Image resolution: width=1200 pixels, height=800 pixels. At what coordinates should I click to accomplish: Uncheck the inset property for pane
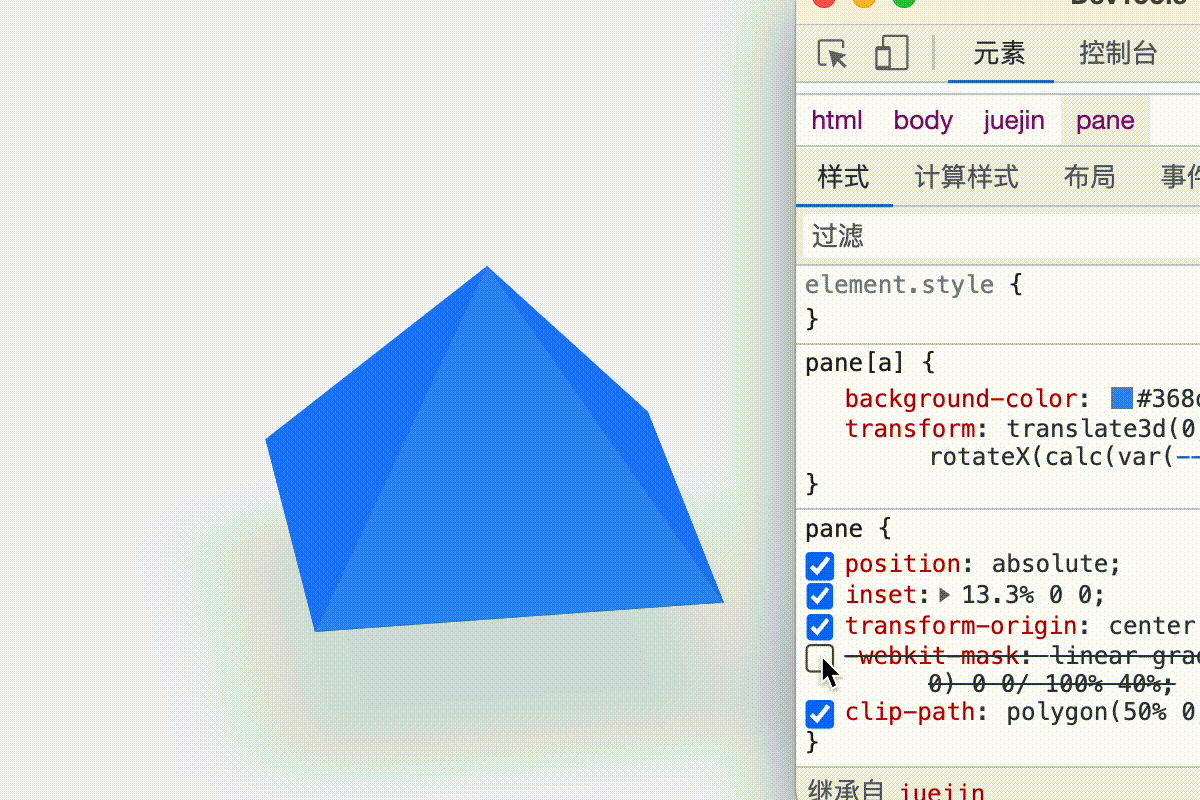[819, 596]
